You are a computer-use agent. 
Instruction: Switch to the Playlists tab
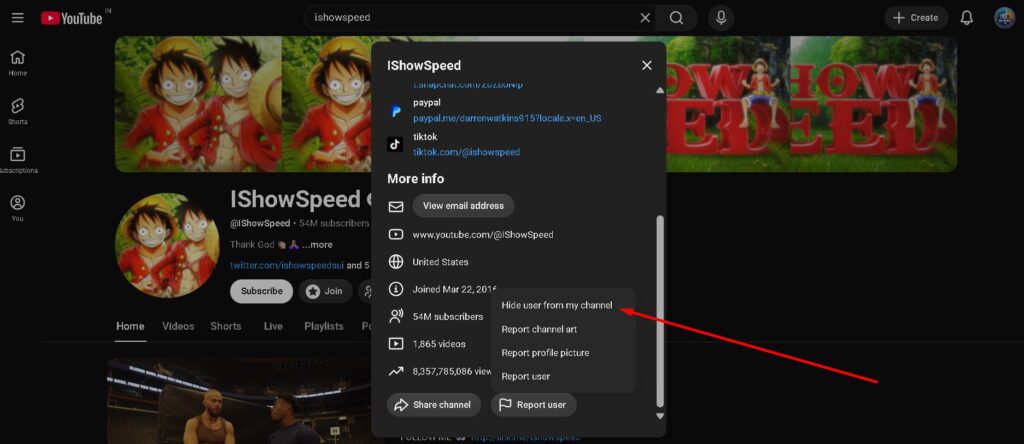click(x=324, y=326)
